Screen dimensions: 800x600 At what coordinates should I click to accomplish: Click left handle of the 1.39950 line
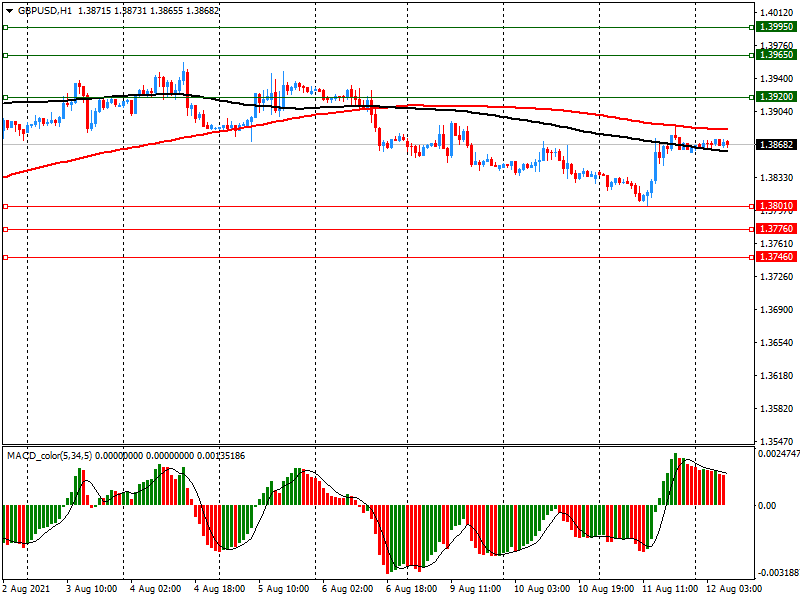(x=6, y=28)
